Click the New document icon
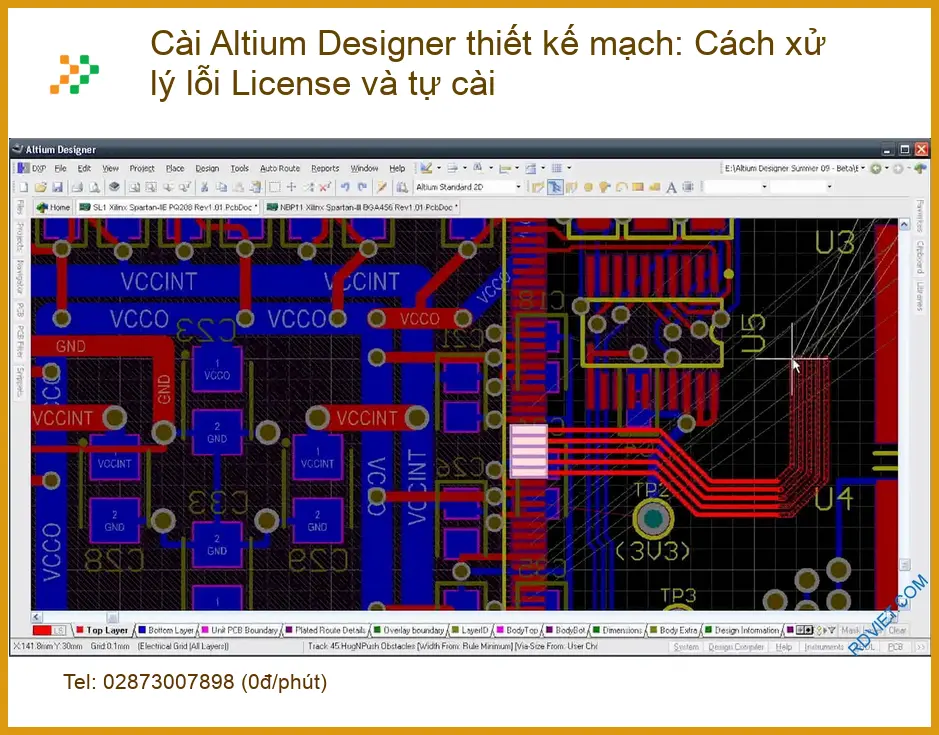The height and width of the screenshot is (735, 939). [24, 187]
